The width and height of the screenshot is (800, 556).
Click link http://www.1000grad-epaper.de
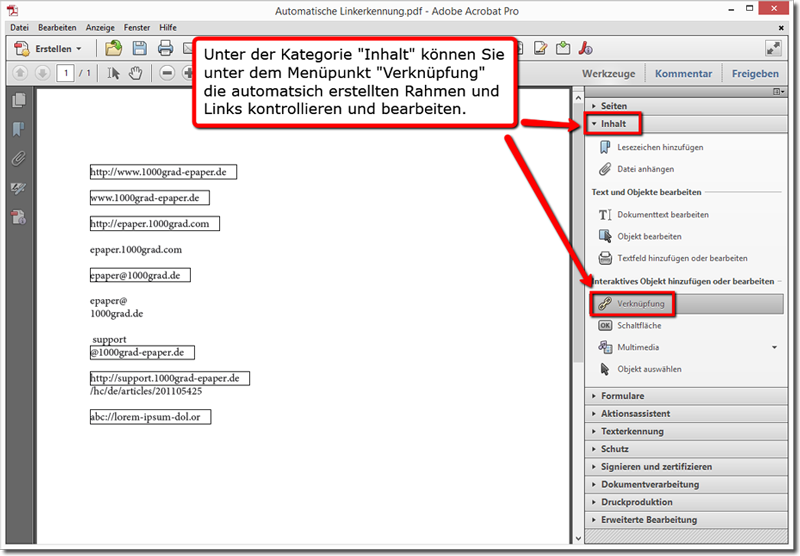[x=163, y=172]
